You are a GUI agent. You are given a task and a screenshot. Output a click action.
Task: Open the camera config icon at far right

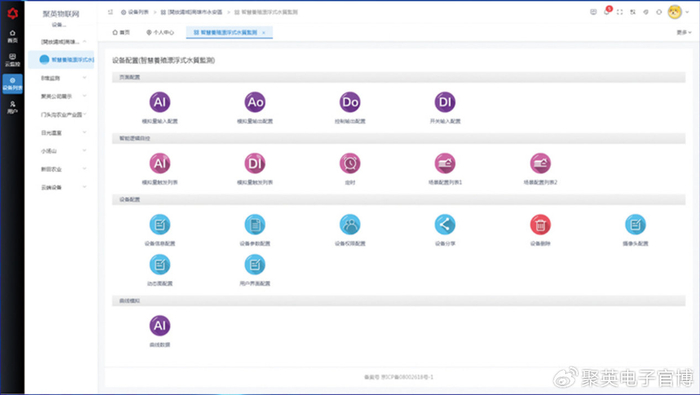click(635, 225)
